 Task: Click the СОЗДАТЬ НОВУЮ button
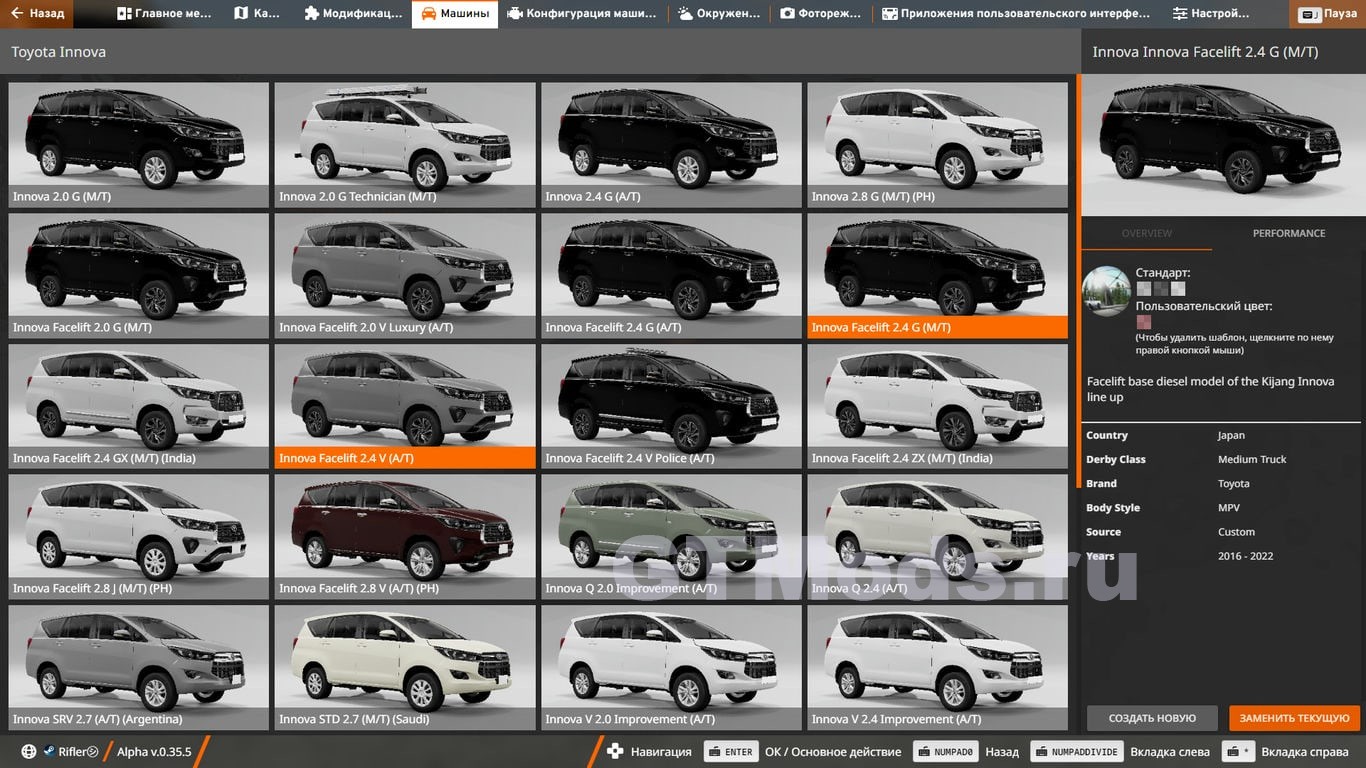[x=1152, y=718]
